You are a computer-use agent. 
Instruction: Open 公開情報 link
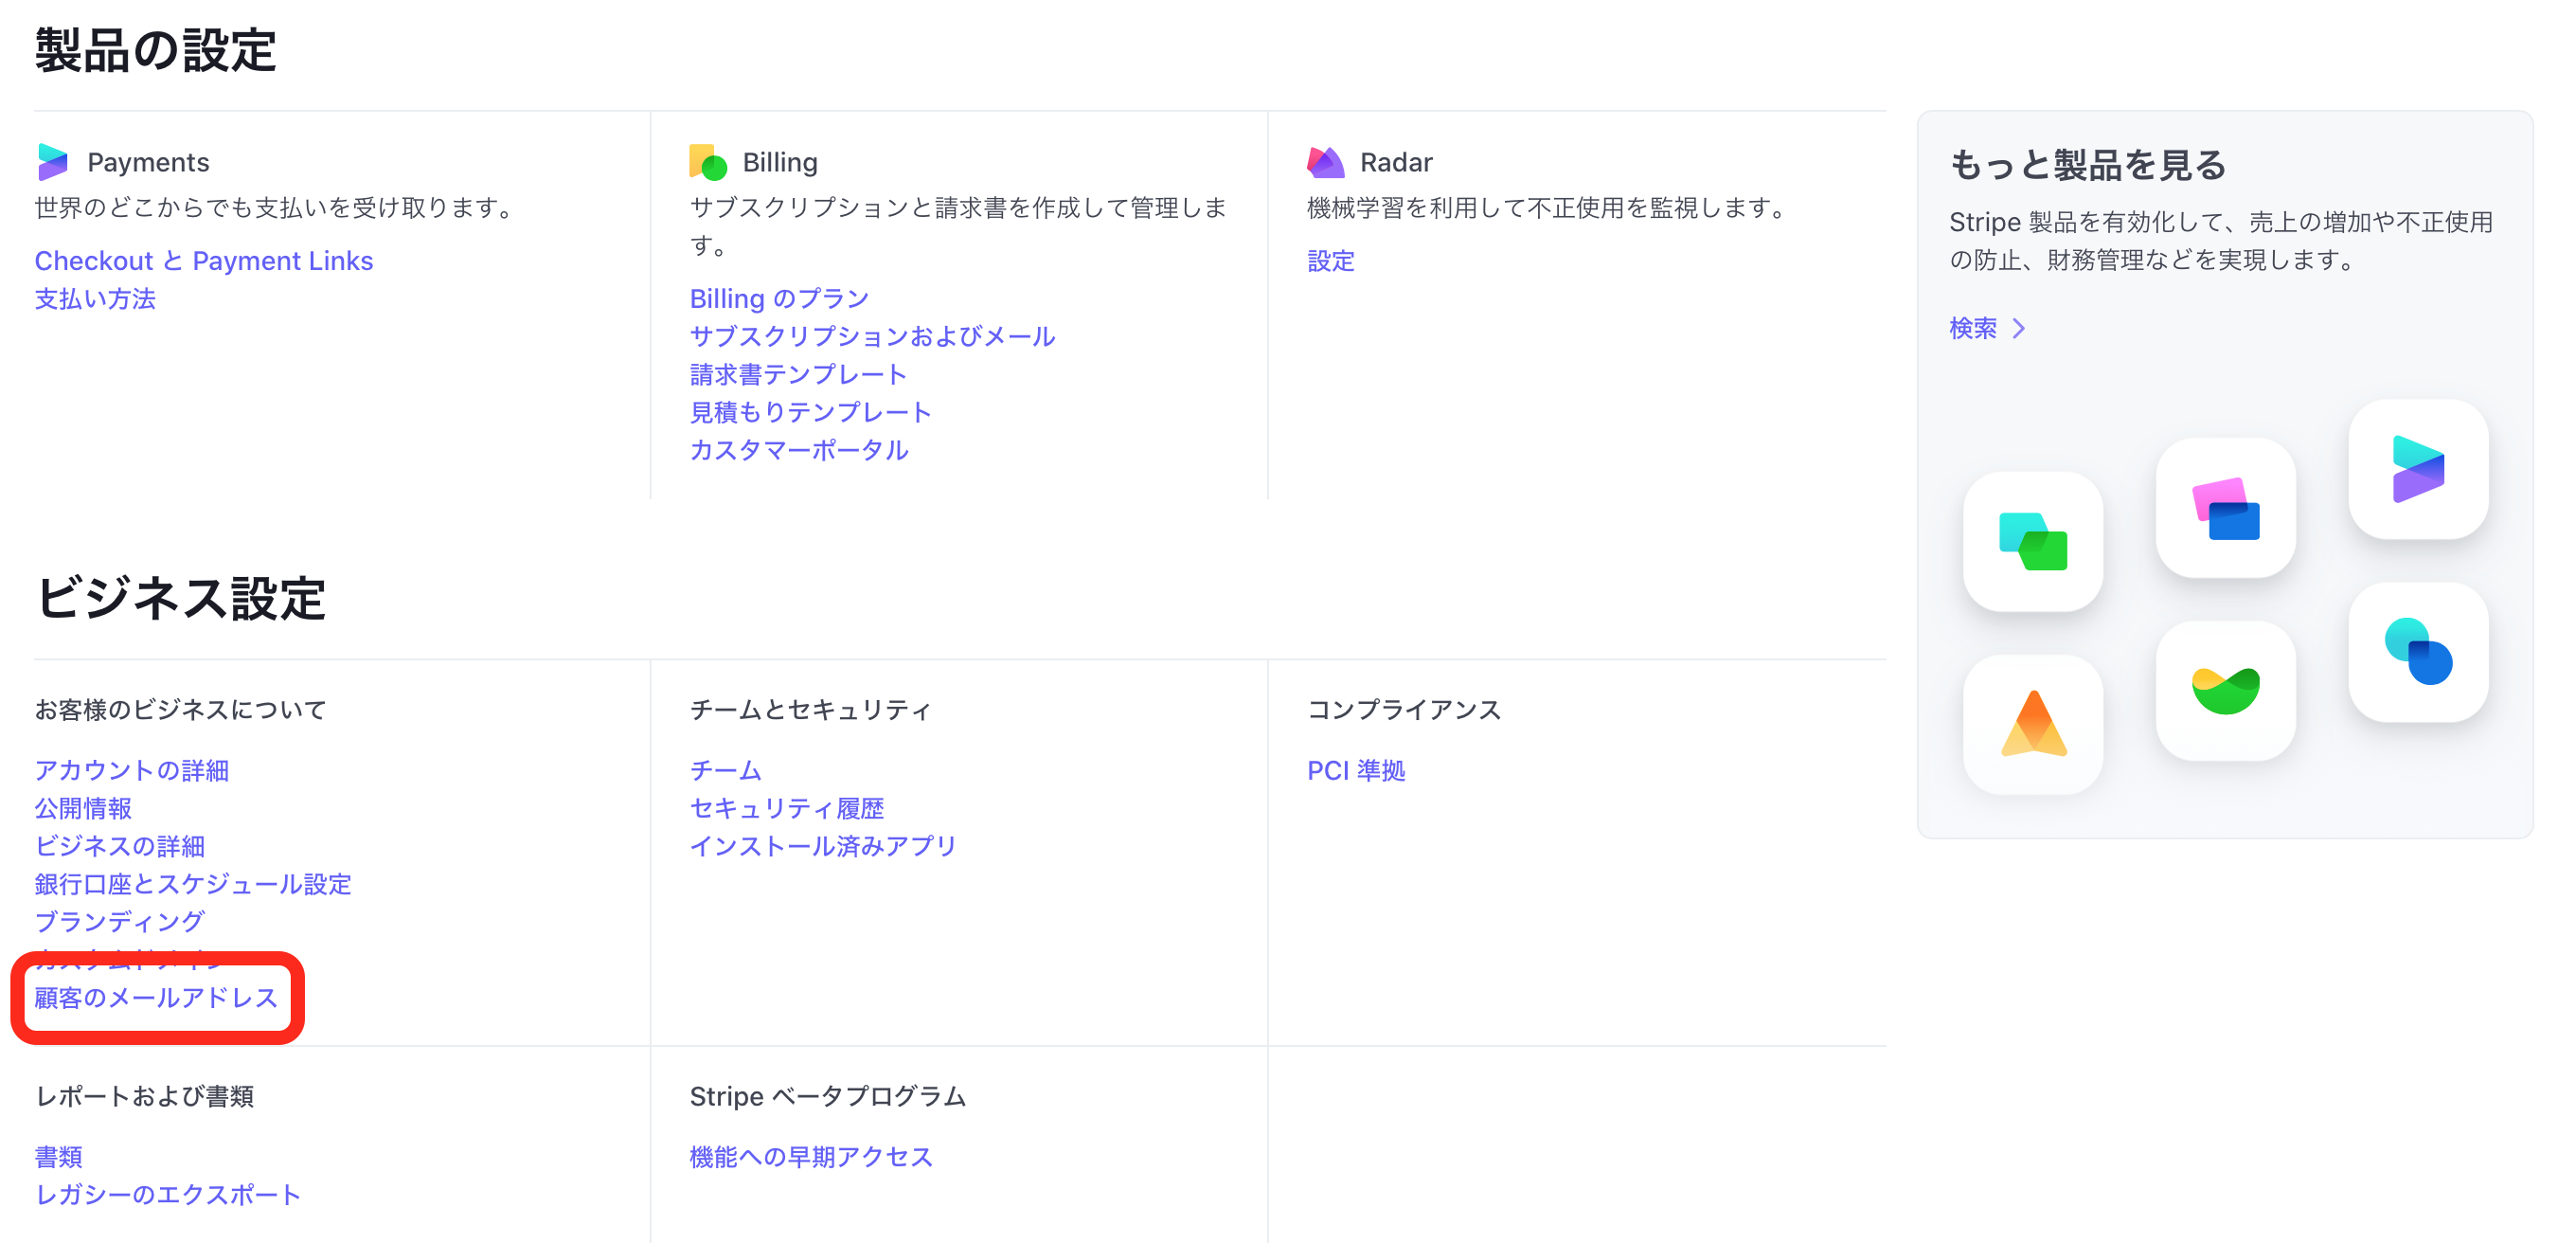tap(83, 809)
